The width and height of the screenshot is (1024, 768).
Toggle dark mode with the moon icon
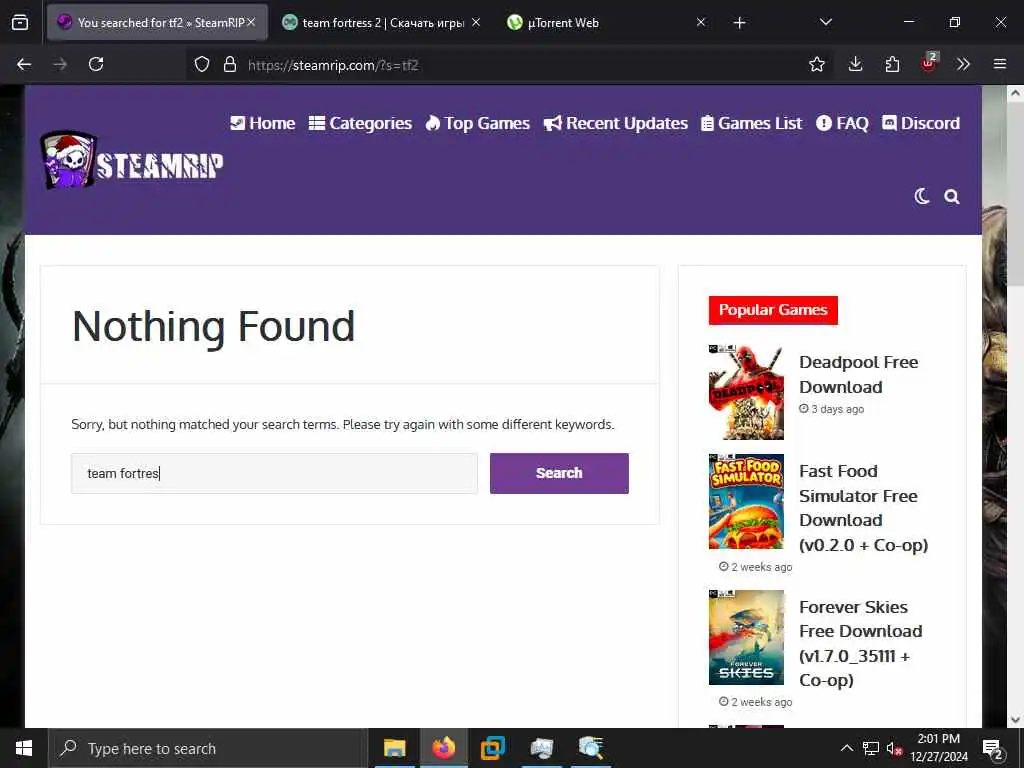(921, 197)
